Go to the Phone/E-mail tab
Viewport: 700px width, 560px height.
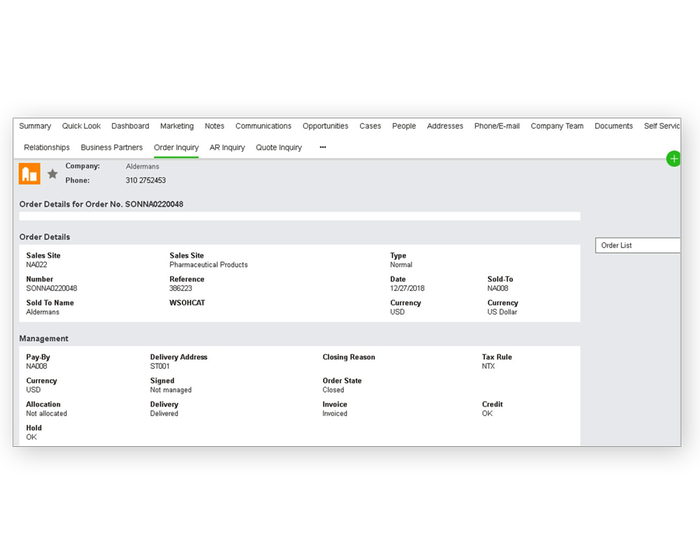[x=497, y=126]
